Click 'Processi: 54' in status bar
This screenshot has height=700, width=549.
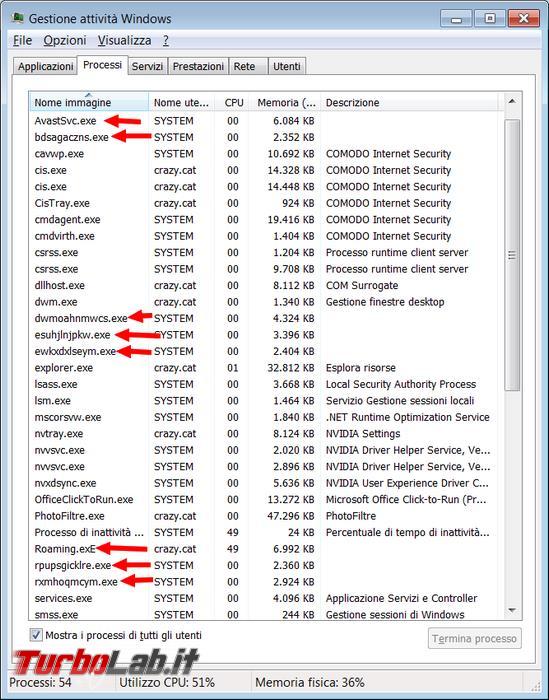(40, 683)
